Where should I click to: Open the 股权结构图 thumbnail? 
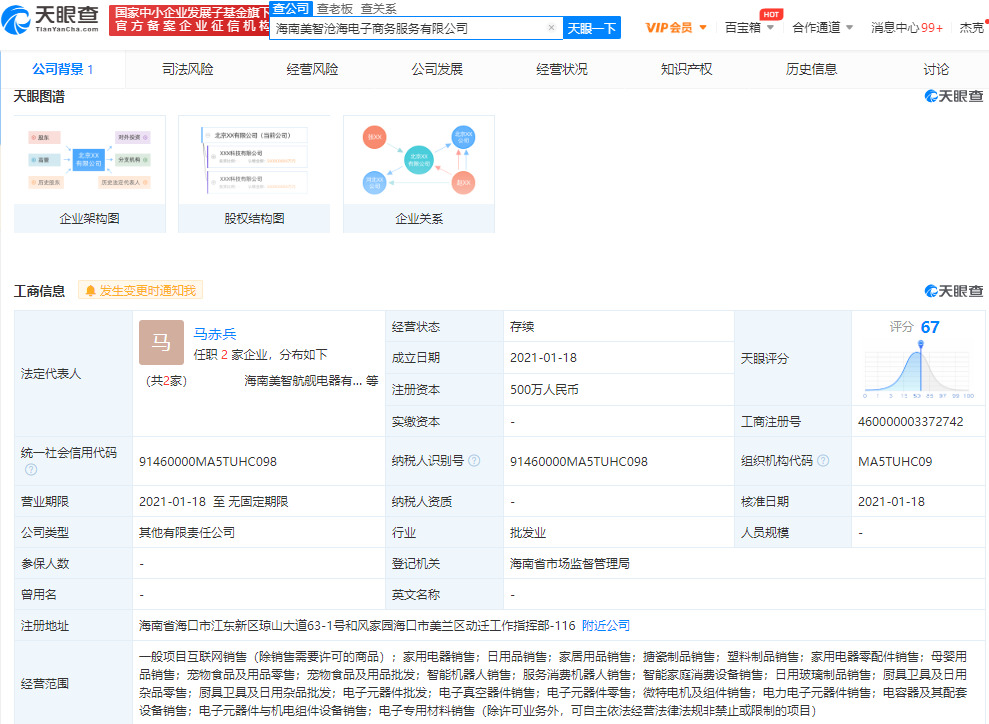[254, 174]
